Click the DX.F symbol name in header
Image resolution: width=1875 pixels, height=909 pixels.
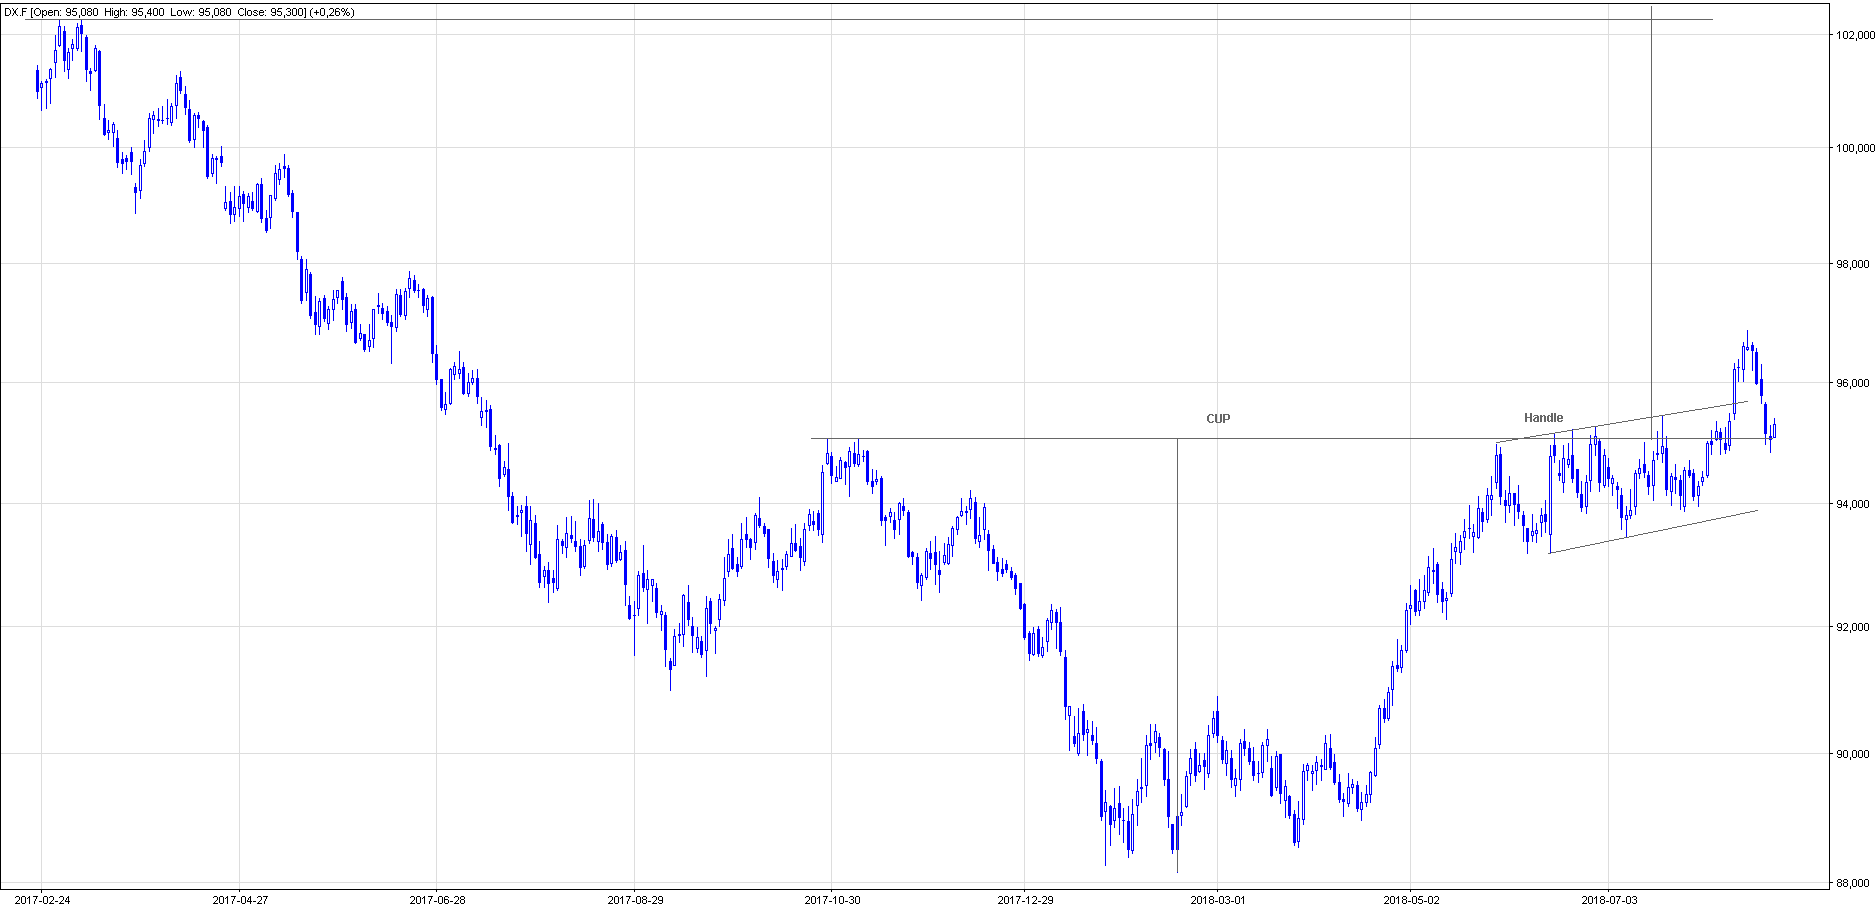click(x=15, y=12)
